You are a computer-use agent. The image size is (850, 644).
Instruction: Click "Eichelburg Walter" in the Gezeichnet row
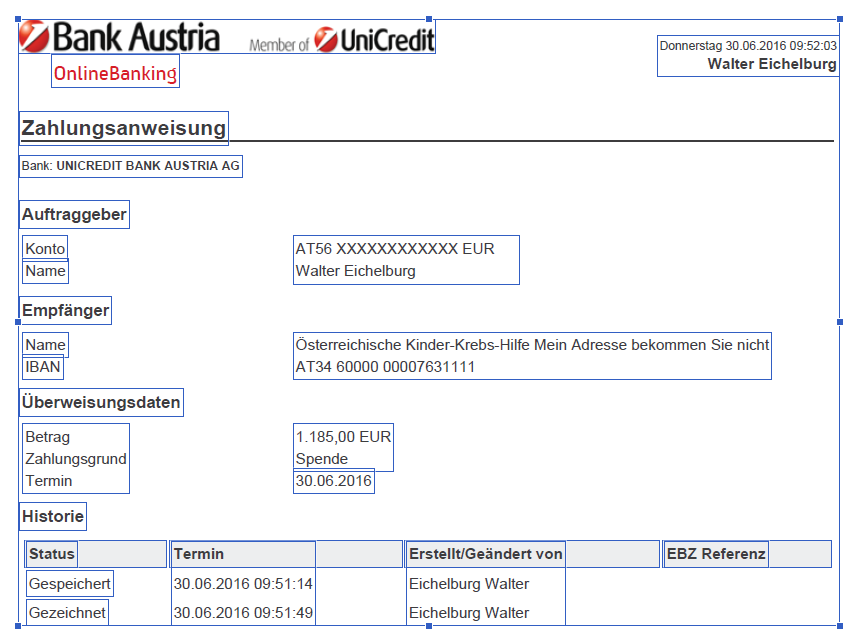pyautogui.click(x=469, y=613)
